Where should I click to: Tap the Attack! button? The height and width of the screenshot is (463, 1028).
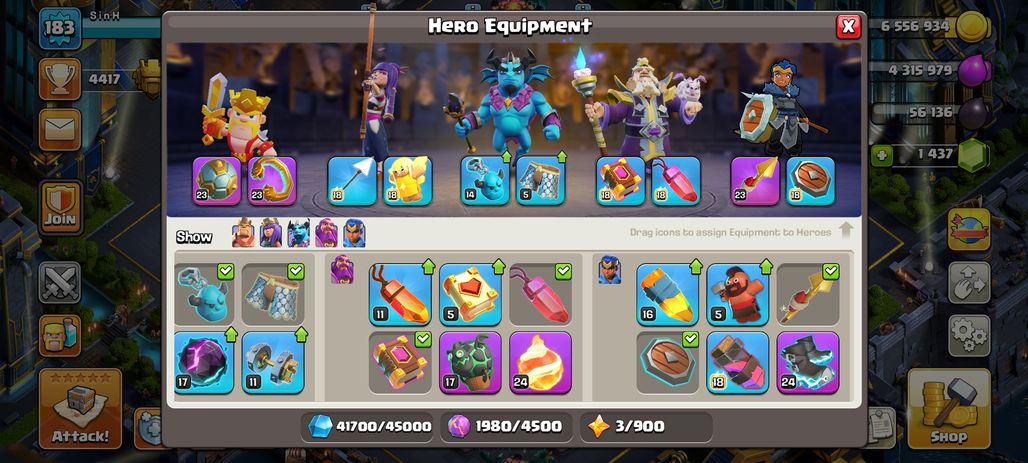point(80,409)
